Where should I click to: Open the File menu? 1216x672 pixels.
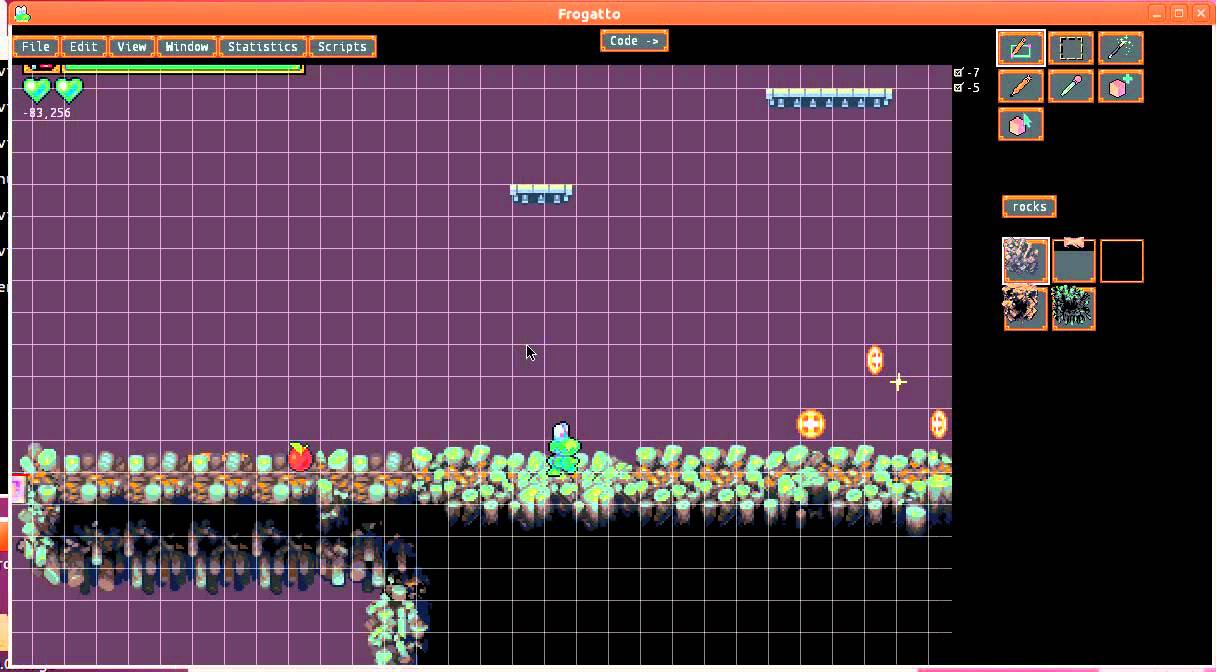pos(36,47)
